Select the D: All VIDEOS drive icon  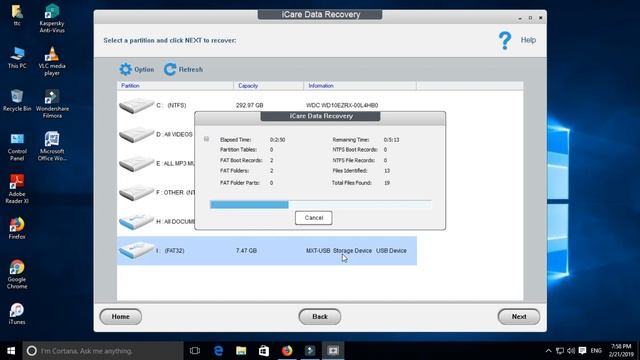point(136,134)
